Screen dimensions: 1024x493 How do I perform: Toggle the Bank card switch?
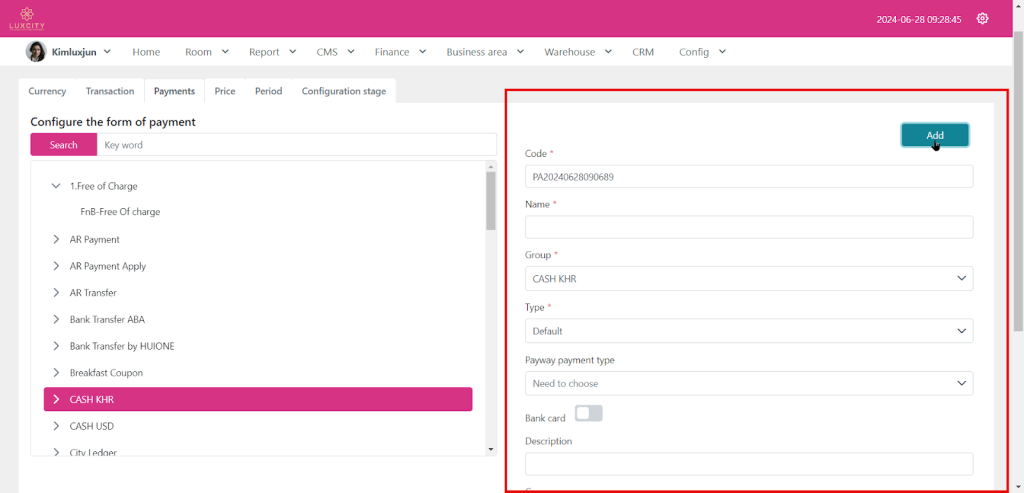[x=588, y=414]
